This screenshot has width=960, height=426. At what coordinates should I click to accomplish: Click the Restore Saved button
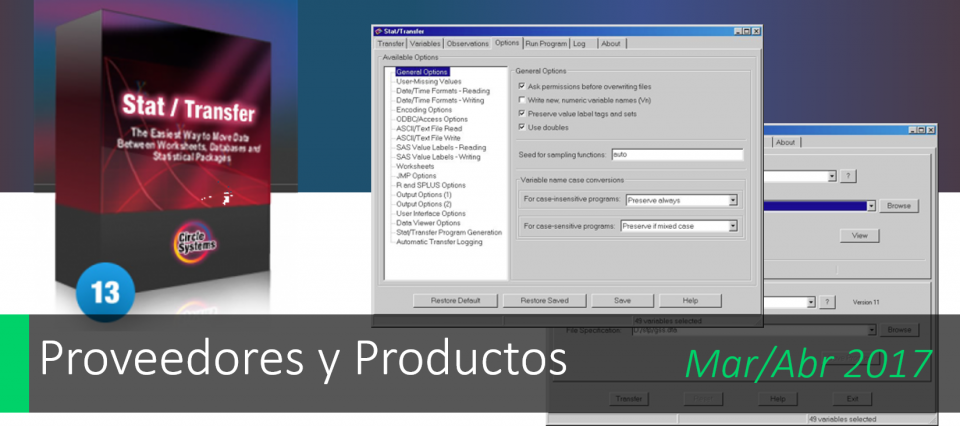(x=544, y=301)
